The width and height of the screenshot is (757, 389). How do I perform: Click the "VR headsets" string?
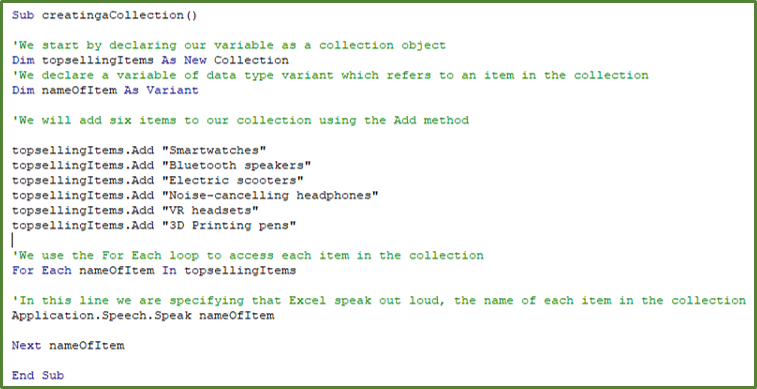[211, 210]
